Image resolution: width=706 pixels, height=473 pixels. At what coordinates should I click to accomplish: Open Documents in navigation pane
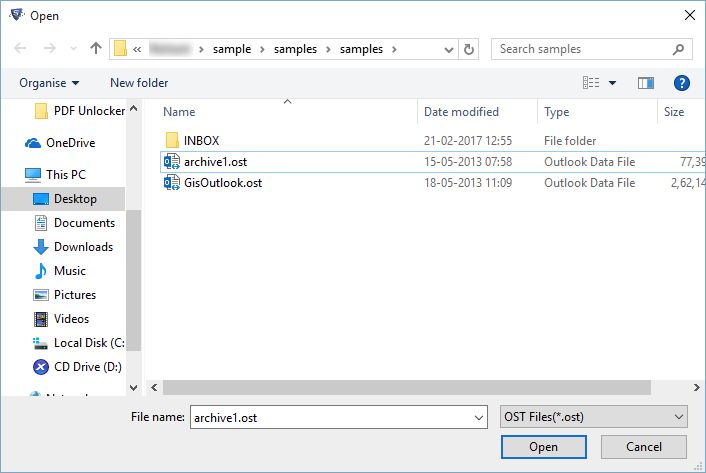[74, 223]
